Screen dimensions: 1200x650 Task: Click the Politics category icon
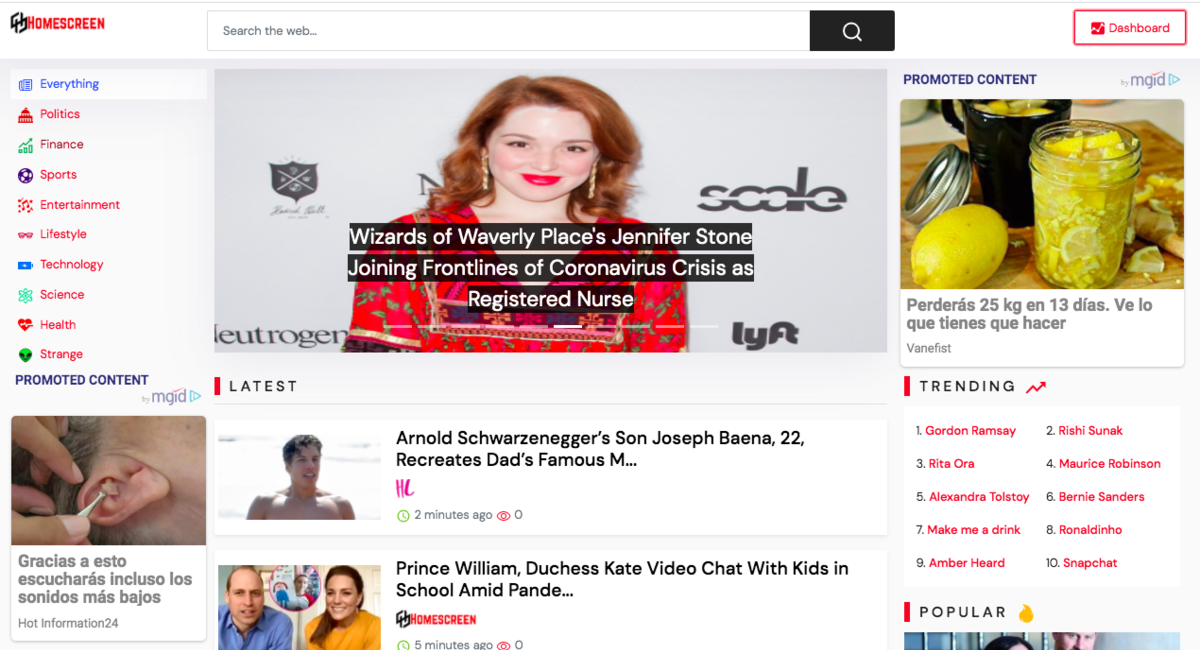(25, 115)
